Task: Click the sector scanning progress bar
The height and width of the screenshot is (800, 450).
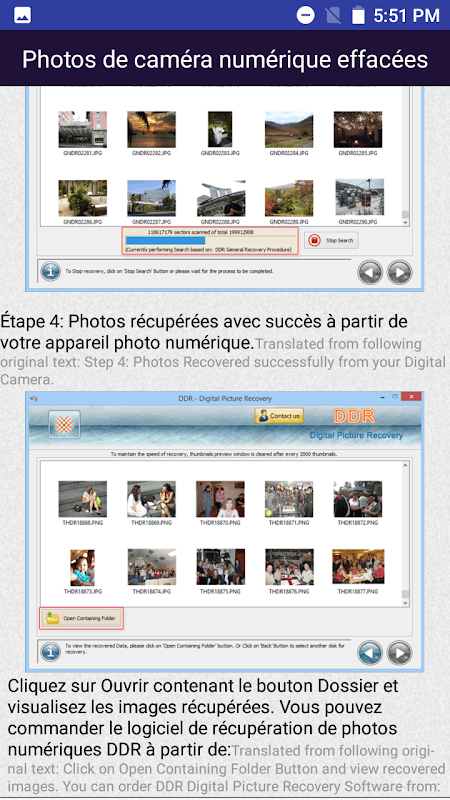Action: tap(210, 241)
